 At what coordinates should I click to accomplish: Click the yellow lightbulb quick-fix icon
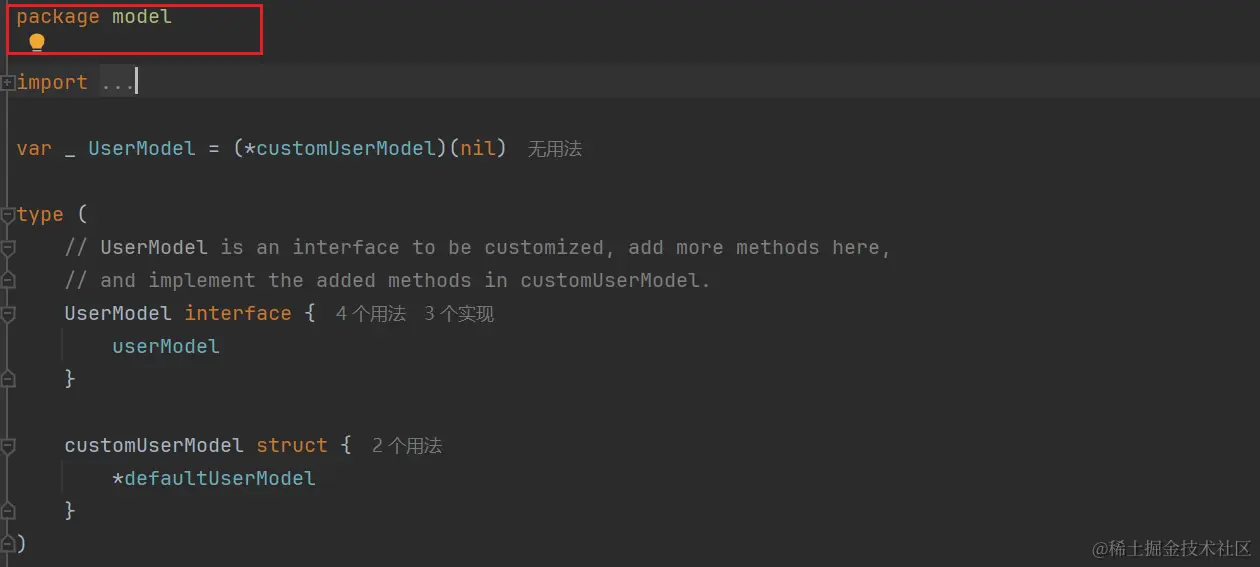[x=37, y=42]
